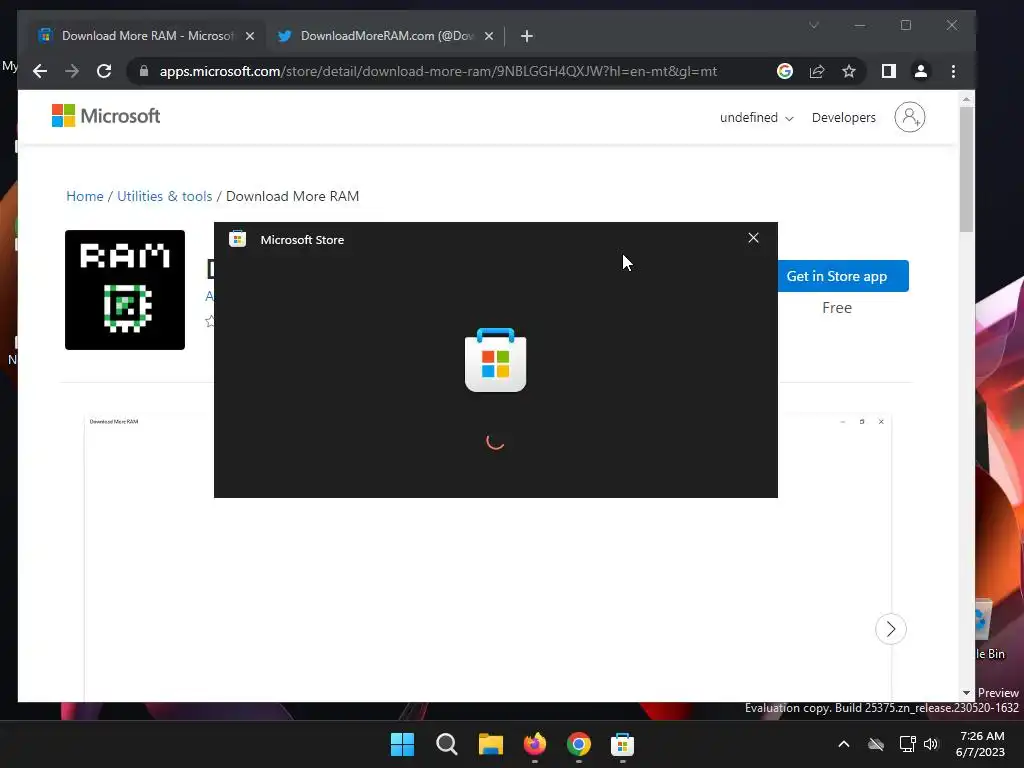Advance screenshots with the next arrow button

point(891,629)
